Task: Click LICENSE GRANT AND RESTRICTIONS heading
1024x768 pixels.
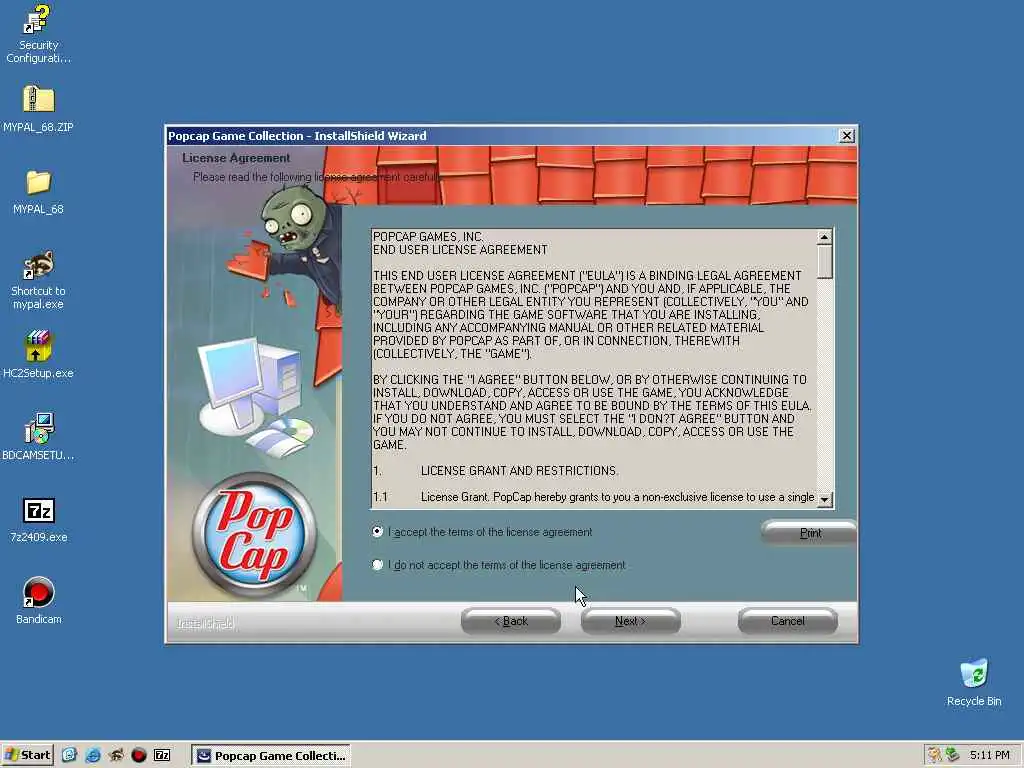Action: click(x=519, y=471)
